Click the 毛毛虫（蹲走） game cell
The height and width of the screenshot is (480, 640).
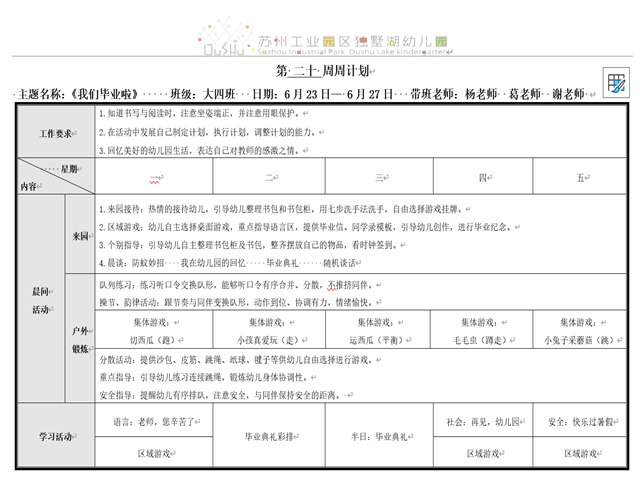click(482, 330)
